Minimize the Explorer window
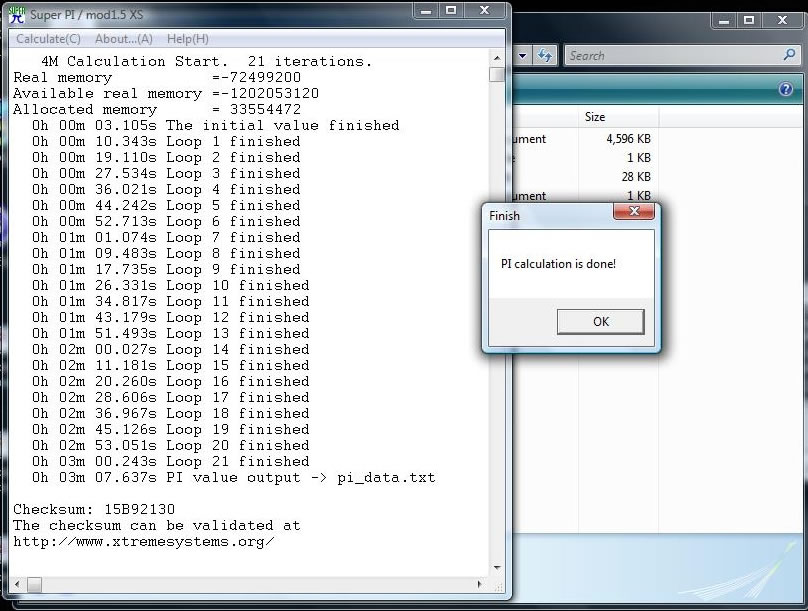The height and width of the screenshot is (611, 808). 723,21
